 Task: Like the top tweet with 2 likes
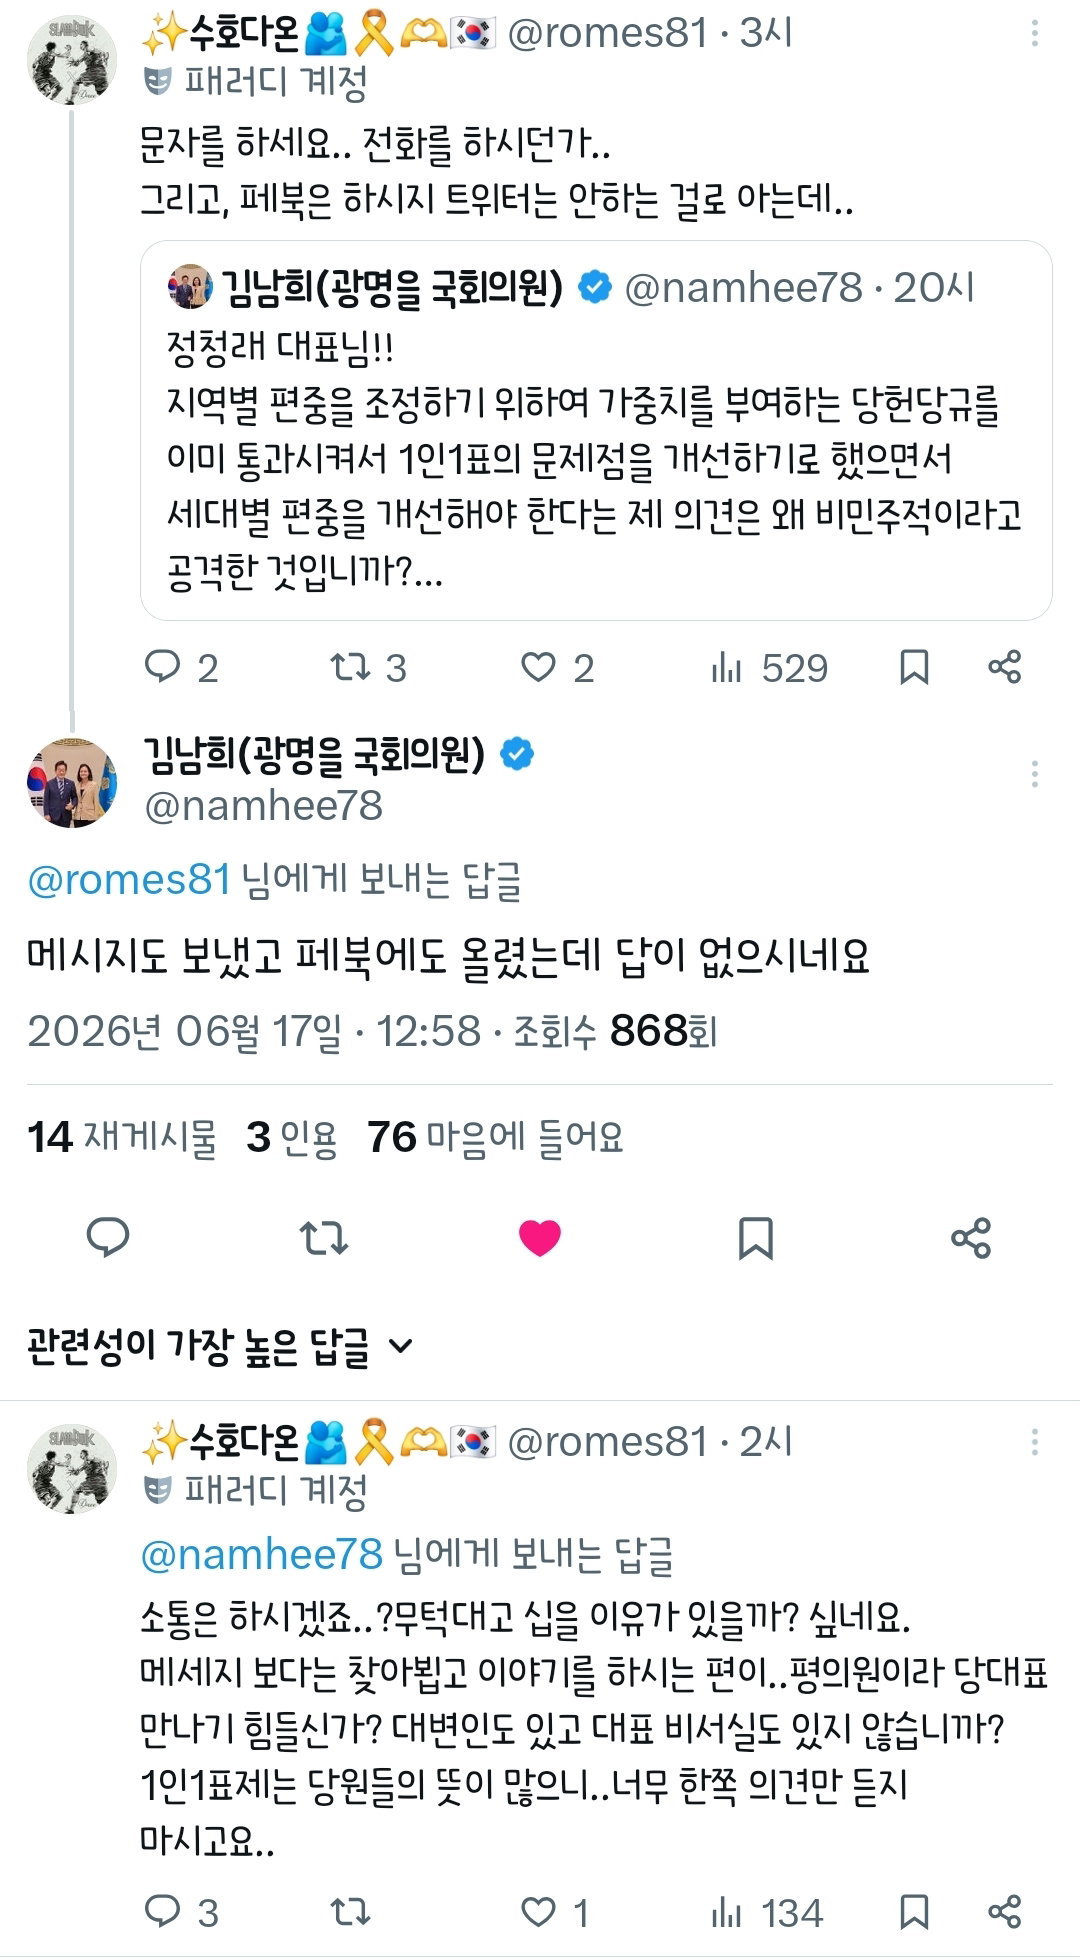[x=557, y=667]
